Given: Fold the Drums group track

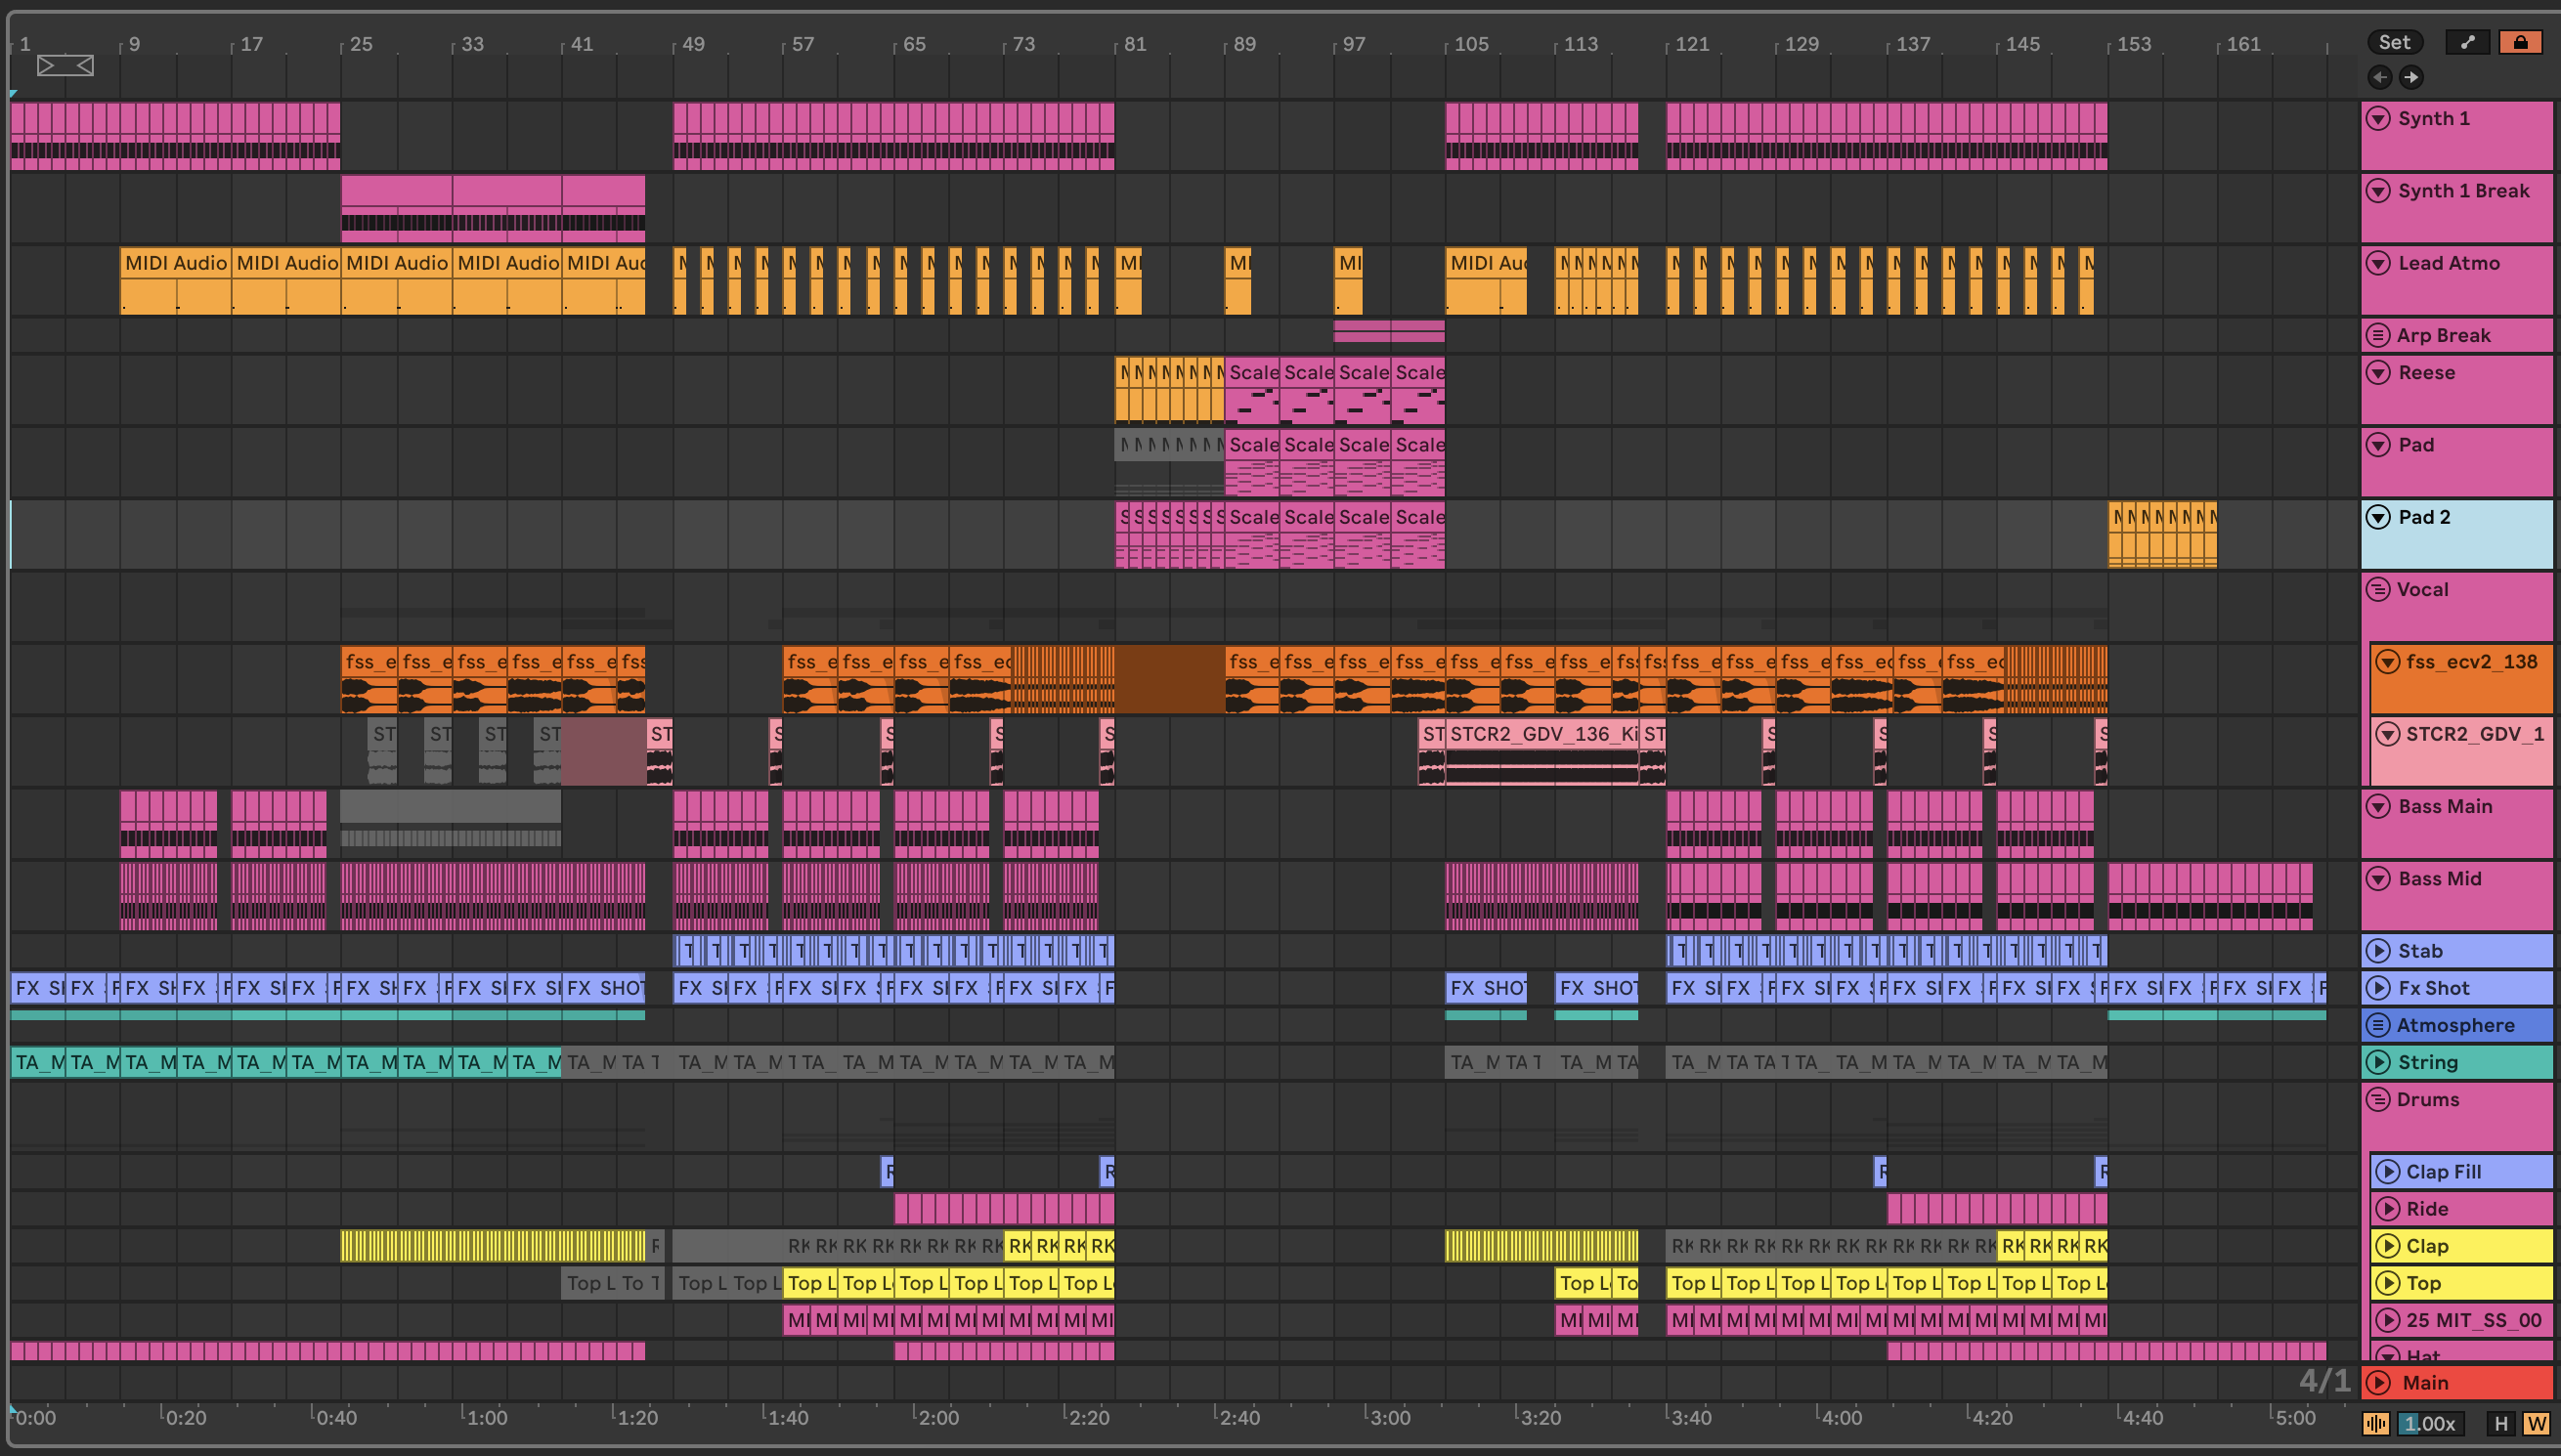Looking at the screenshot, I should 2378,1099.
